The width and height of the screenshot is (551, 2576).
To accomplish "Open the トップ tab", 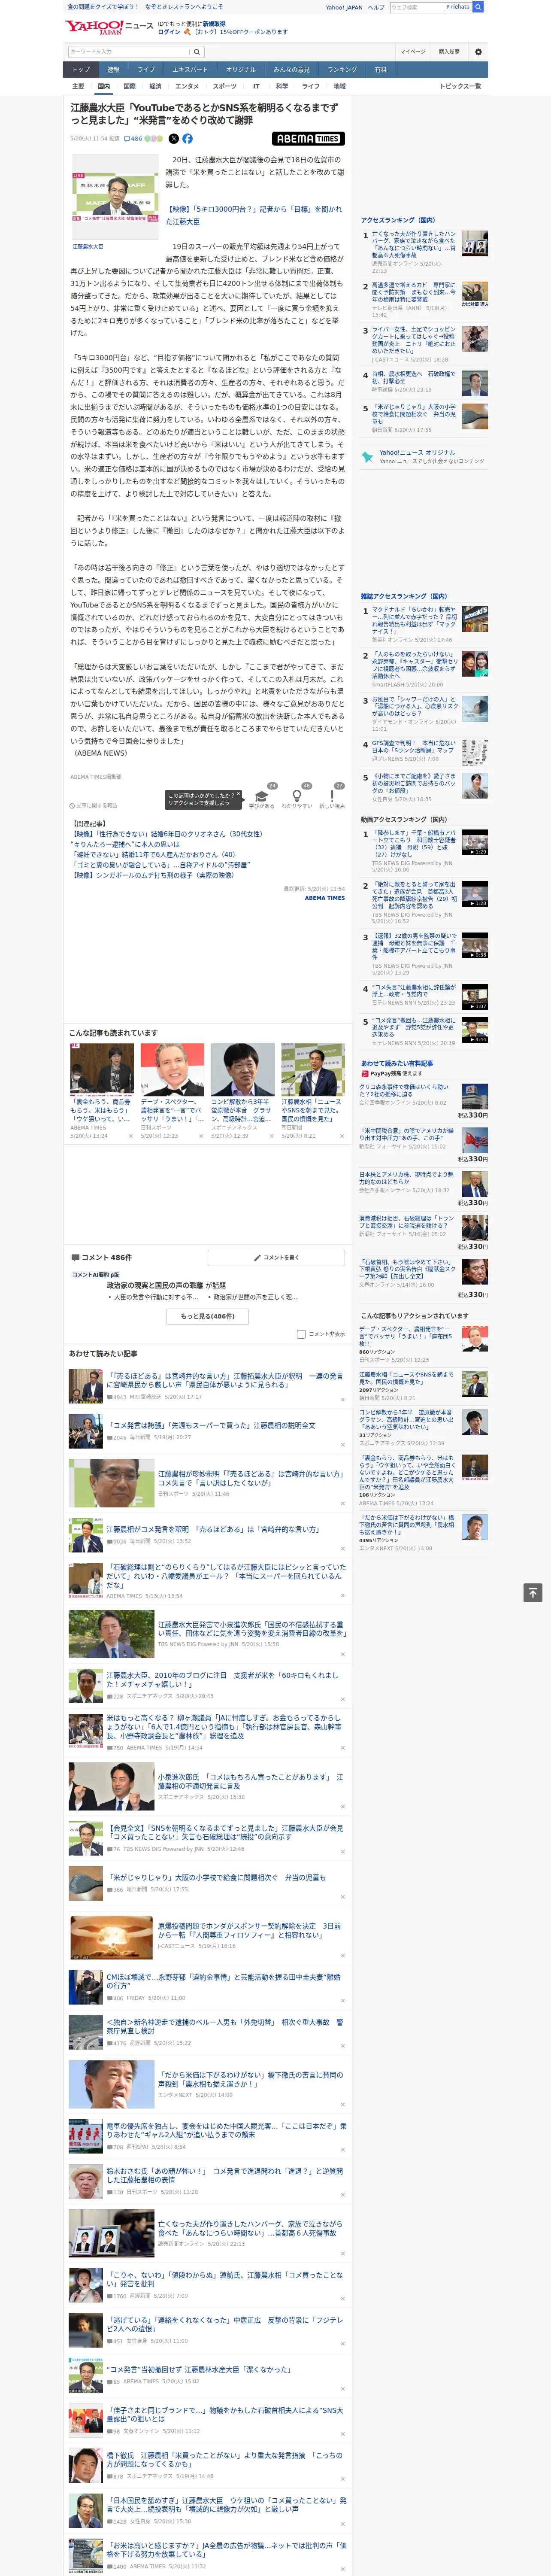I will (x=81, y=69).
